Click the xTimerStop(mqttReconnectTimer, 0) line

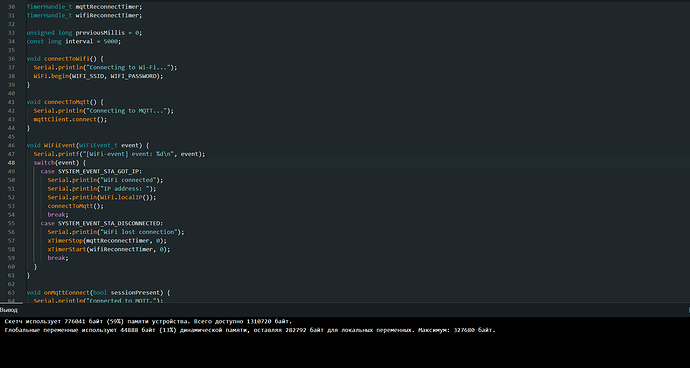pos(107,240)
